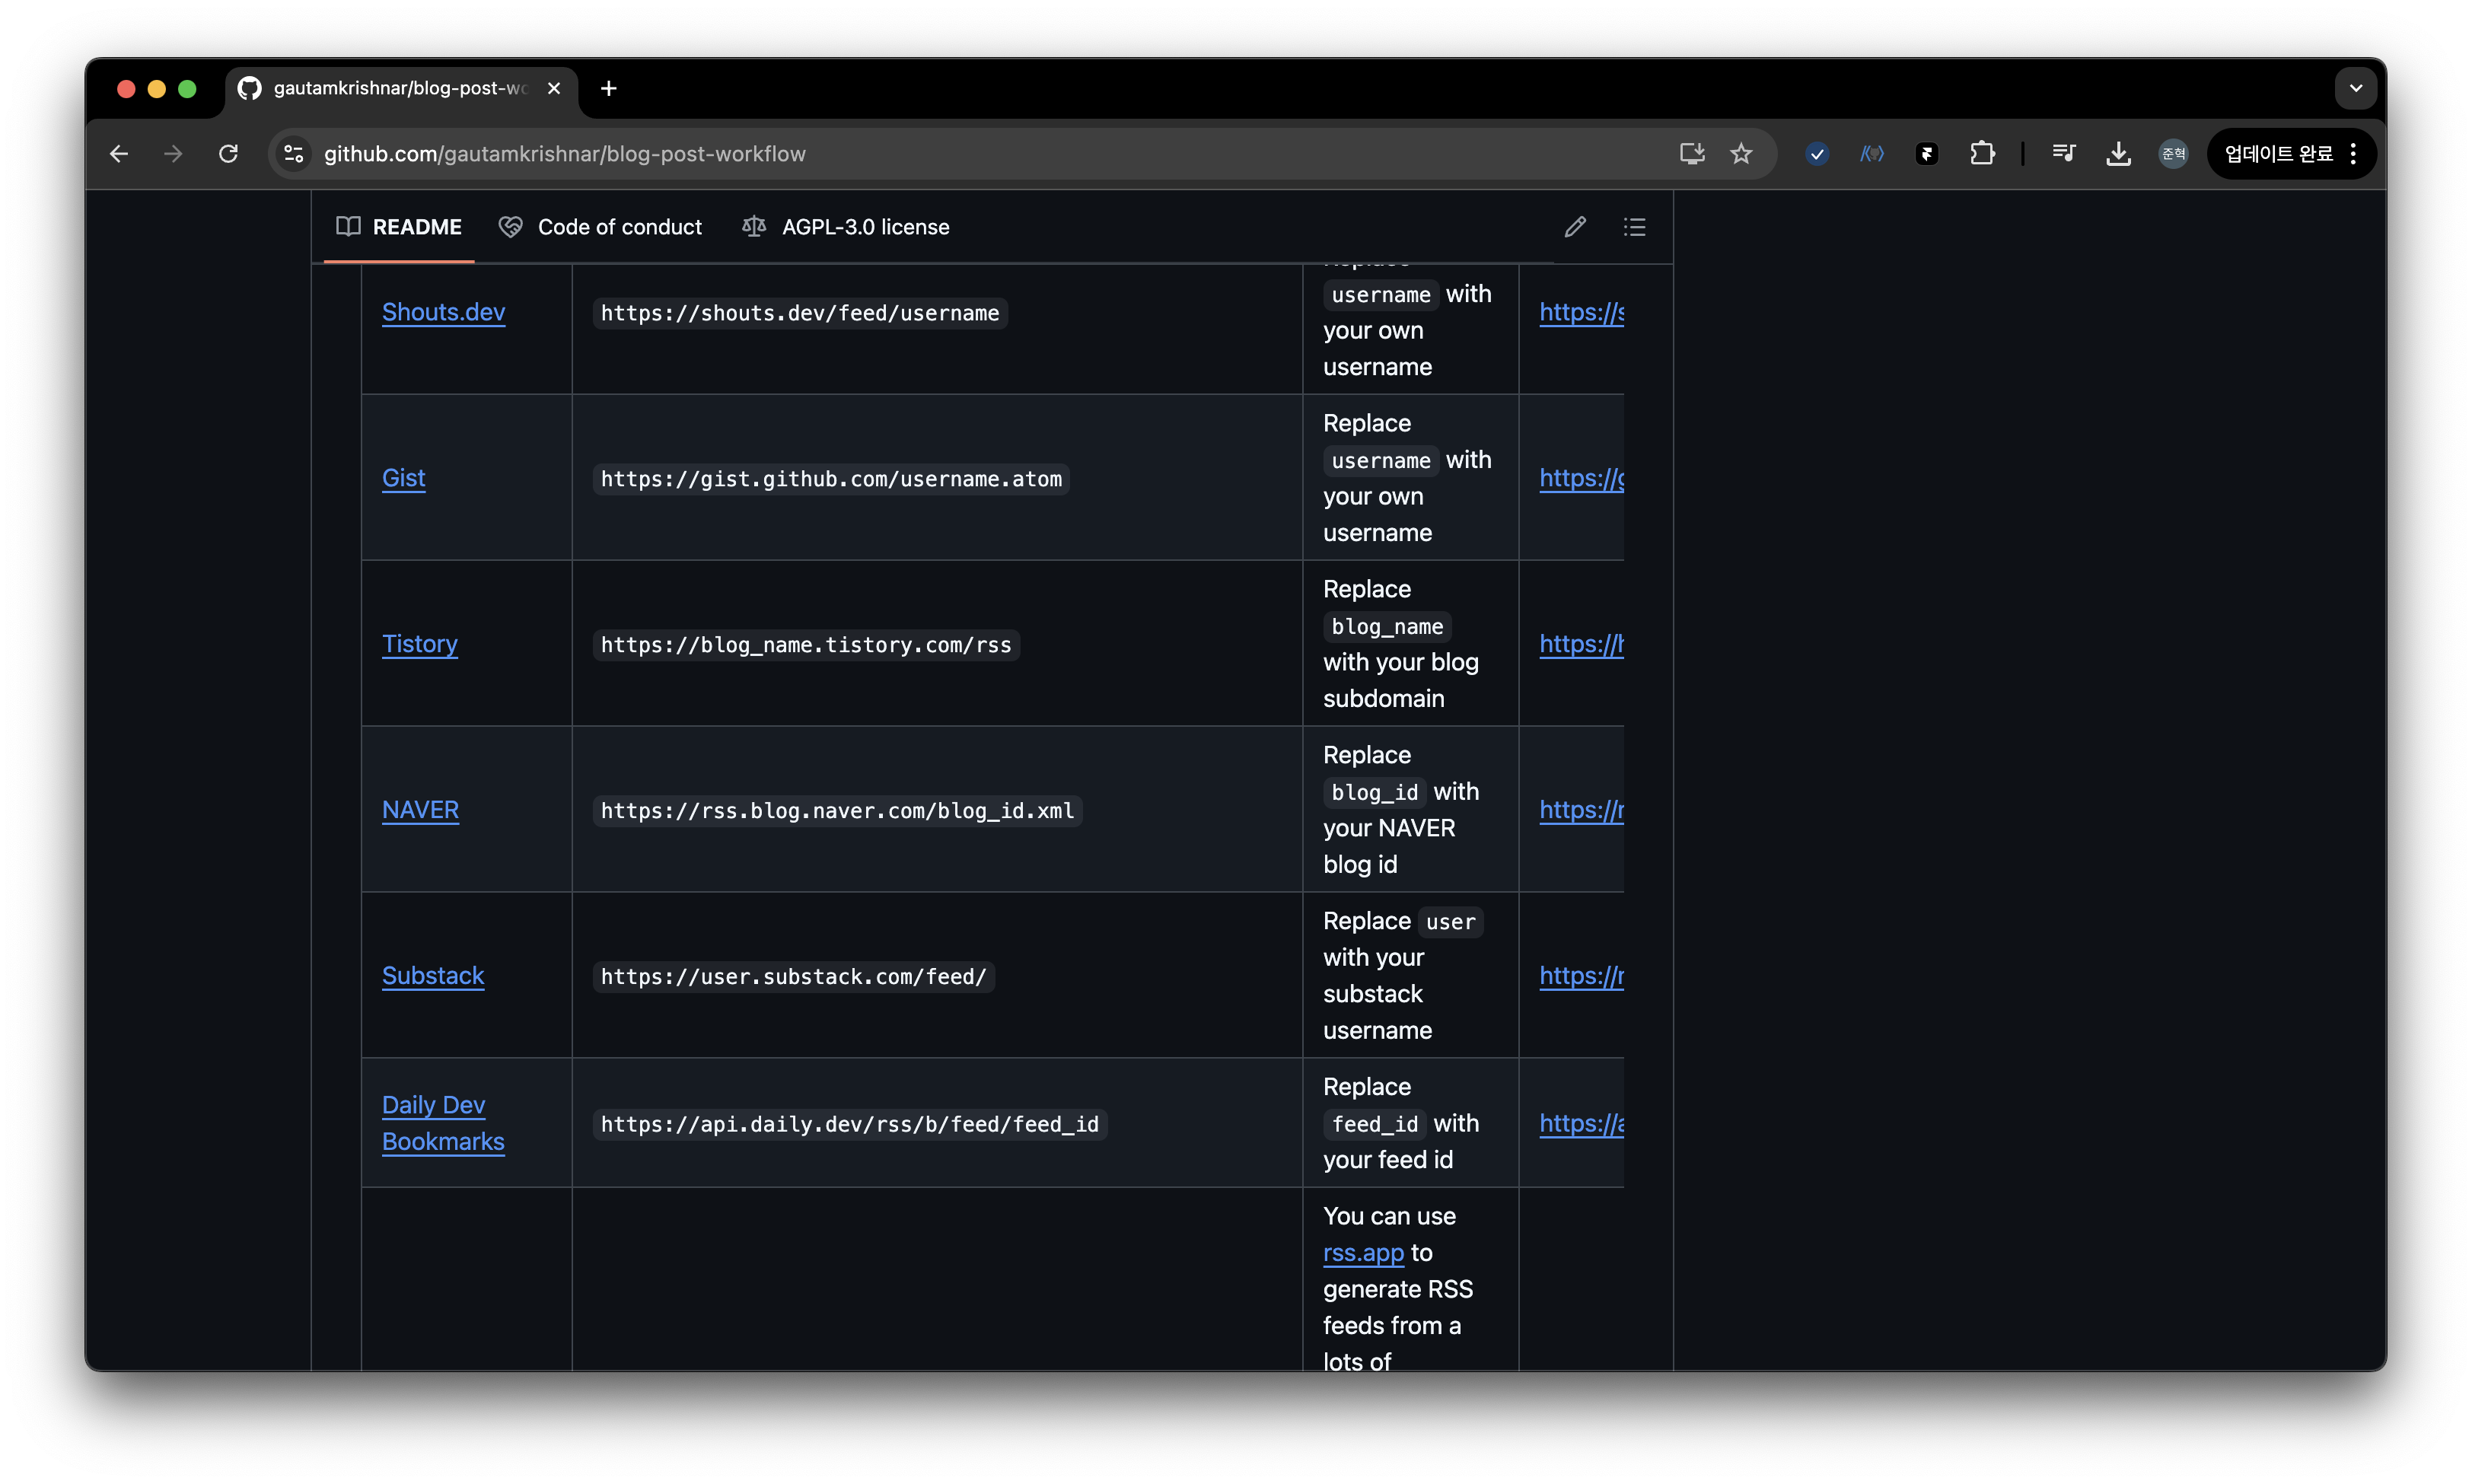Open the example link in Shouts.dev row
Image resolution: width=2472 pixels, height=1484 pixels.
pos(1581,312)
